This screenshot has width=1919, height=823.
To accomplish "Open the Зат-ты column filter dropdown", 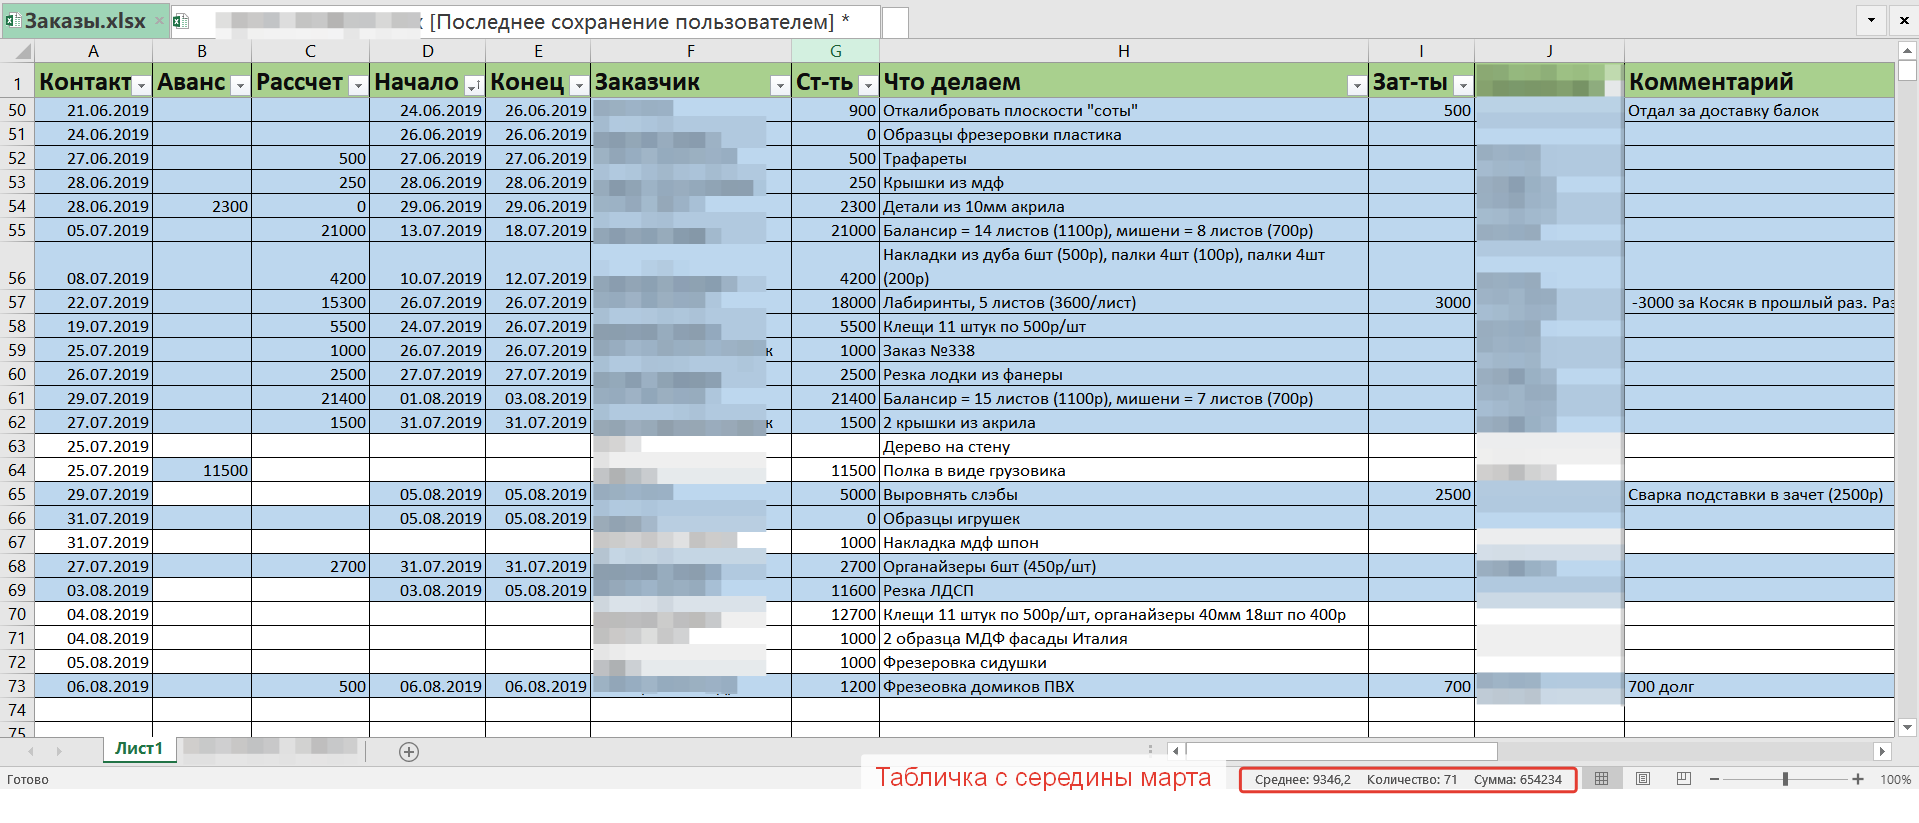I will pyautogui.click(x=1463, y=85).
